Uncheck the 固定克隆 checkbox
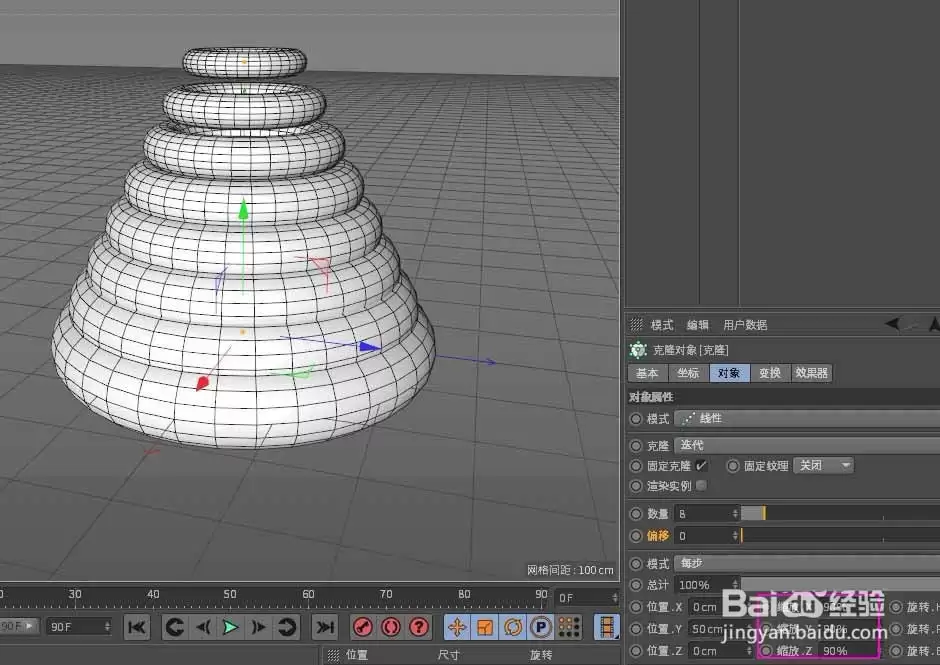Viewport: 940px width, 665px height. (x=698, y=465)
